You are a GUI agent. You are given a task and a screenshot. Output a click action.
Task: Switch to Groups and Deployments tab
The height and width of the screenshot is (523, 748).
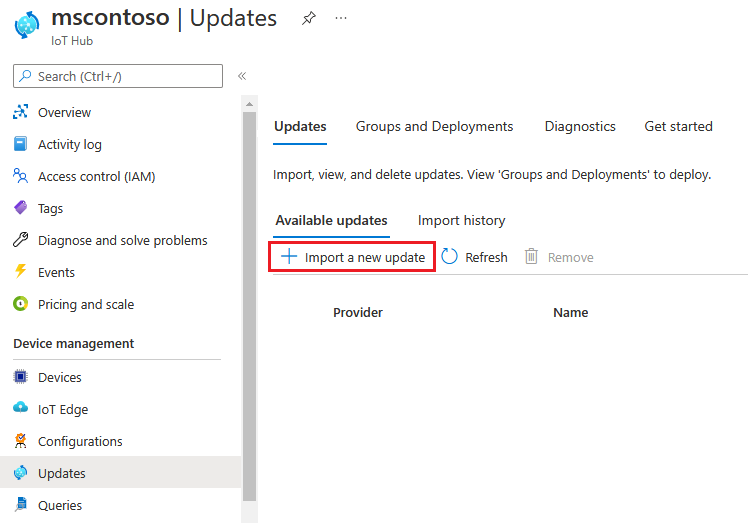[x=434, y=127]
